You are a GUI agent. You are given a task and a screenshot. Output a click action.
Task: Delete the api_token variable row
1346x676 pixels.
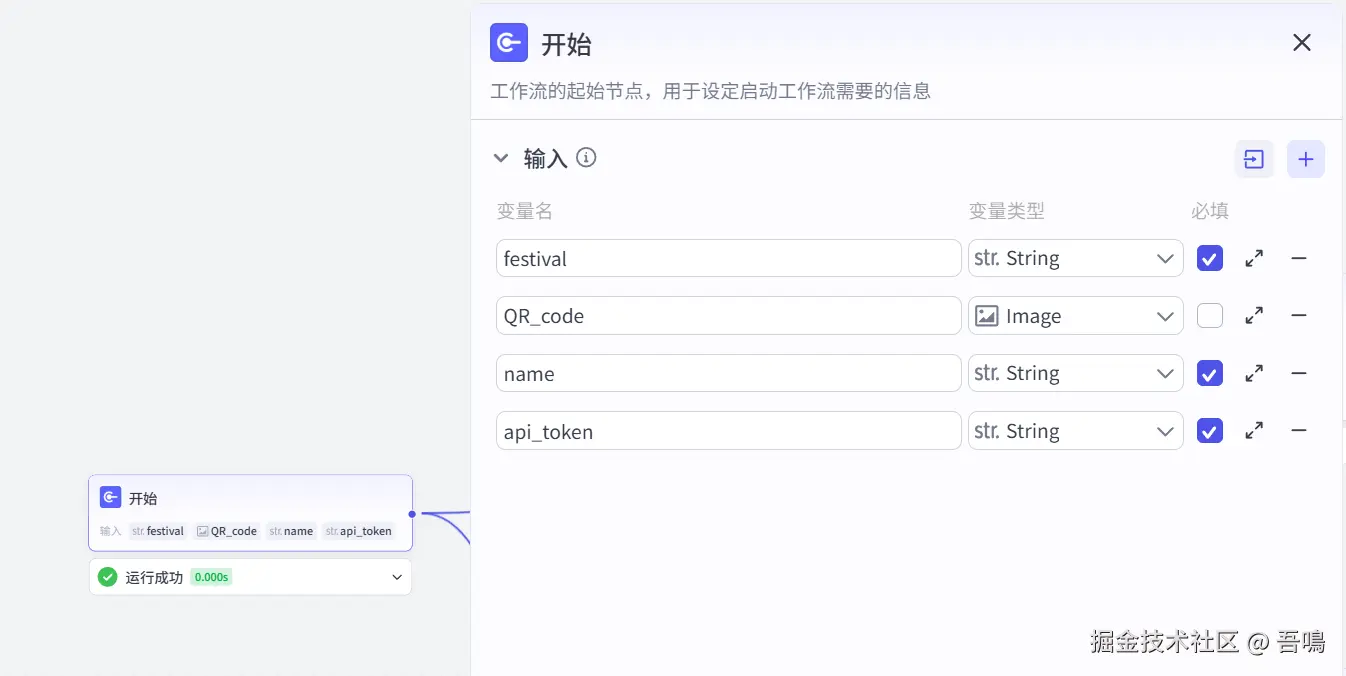point(1299,431)
